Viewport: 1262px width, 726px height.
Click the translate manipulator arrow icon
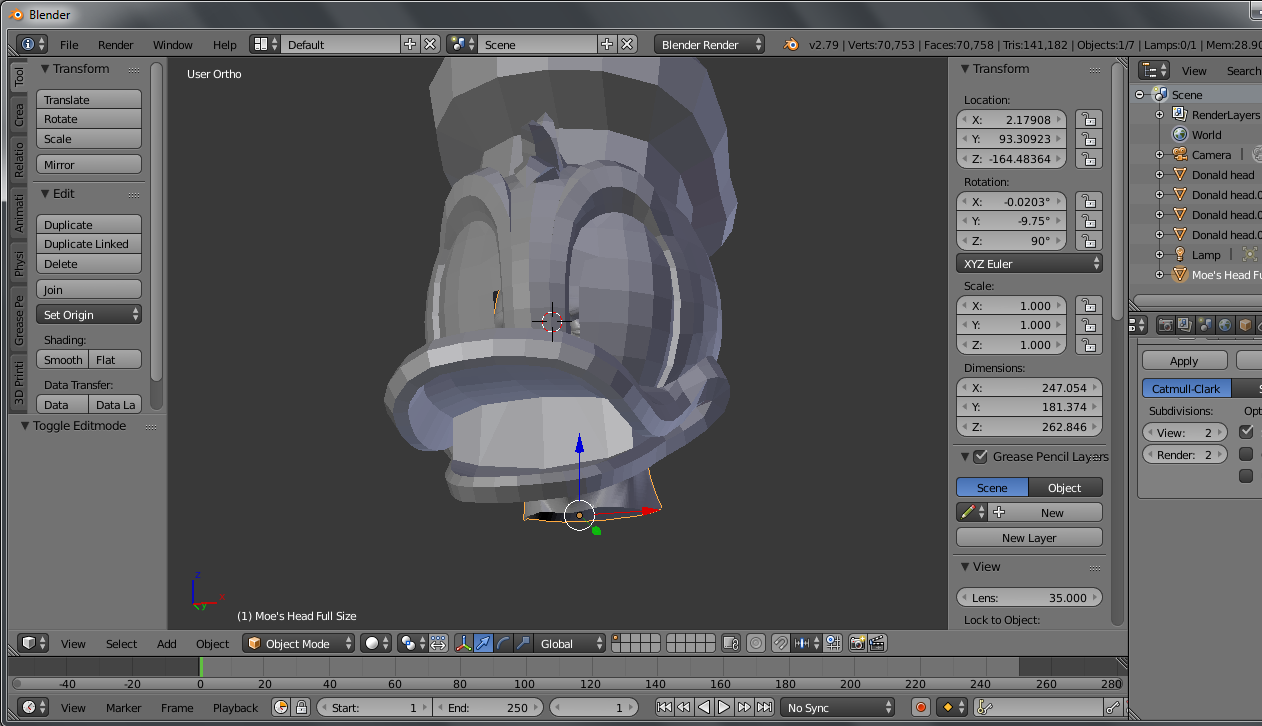coord(484,643)
